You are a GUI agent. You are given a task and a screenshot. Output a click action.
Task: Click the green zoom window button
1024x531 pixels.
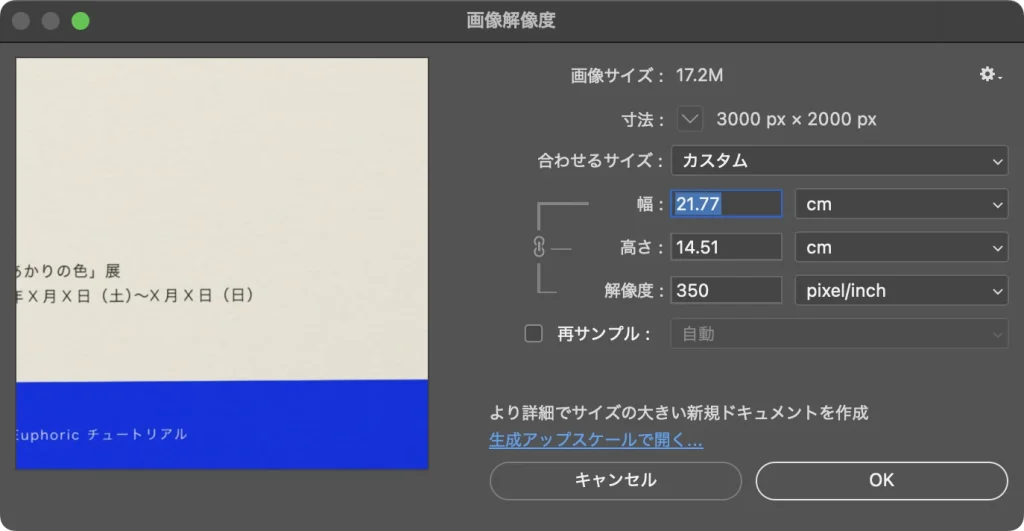80,21
